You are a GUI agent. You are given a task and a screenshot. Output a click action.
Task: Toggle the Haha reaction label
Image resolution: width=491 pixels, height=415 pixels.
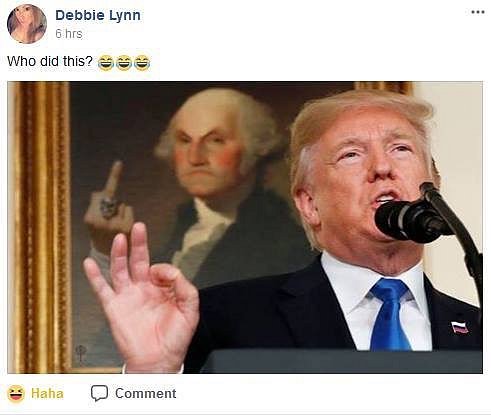coord(47,394)
